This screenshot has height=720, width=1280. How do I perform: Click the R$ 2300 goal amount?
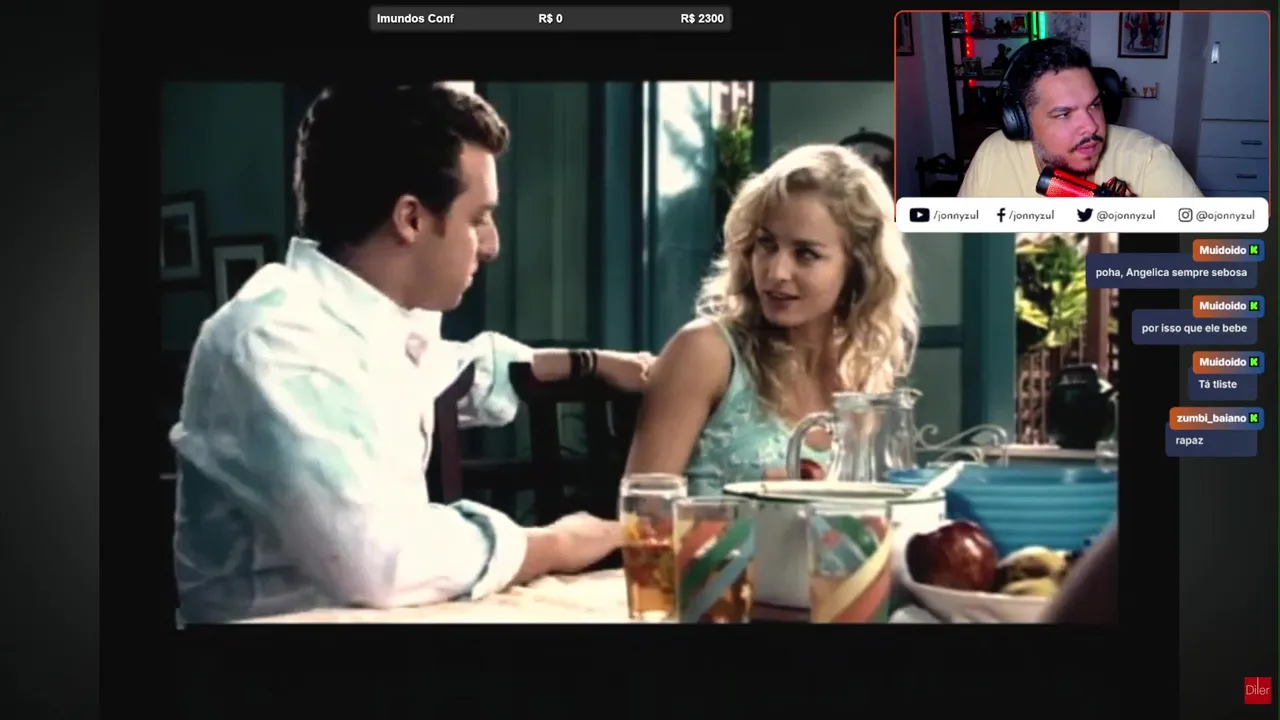702,18
